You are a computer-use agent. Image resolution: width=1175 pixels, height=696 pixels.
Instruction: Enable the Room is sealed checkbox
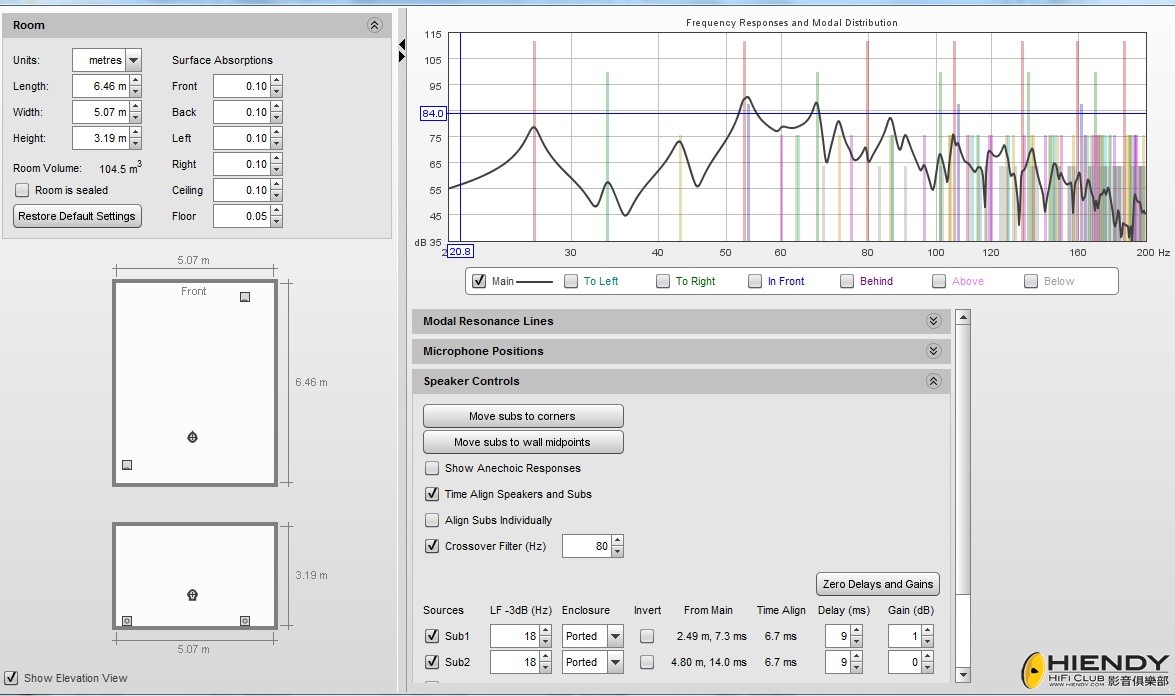[22, 190]
